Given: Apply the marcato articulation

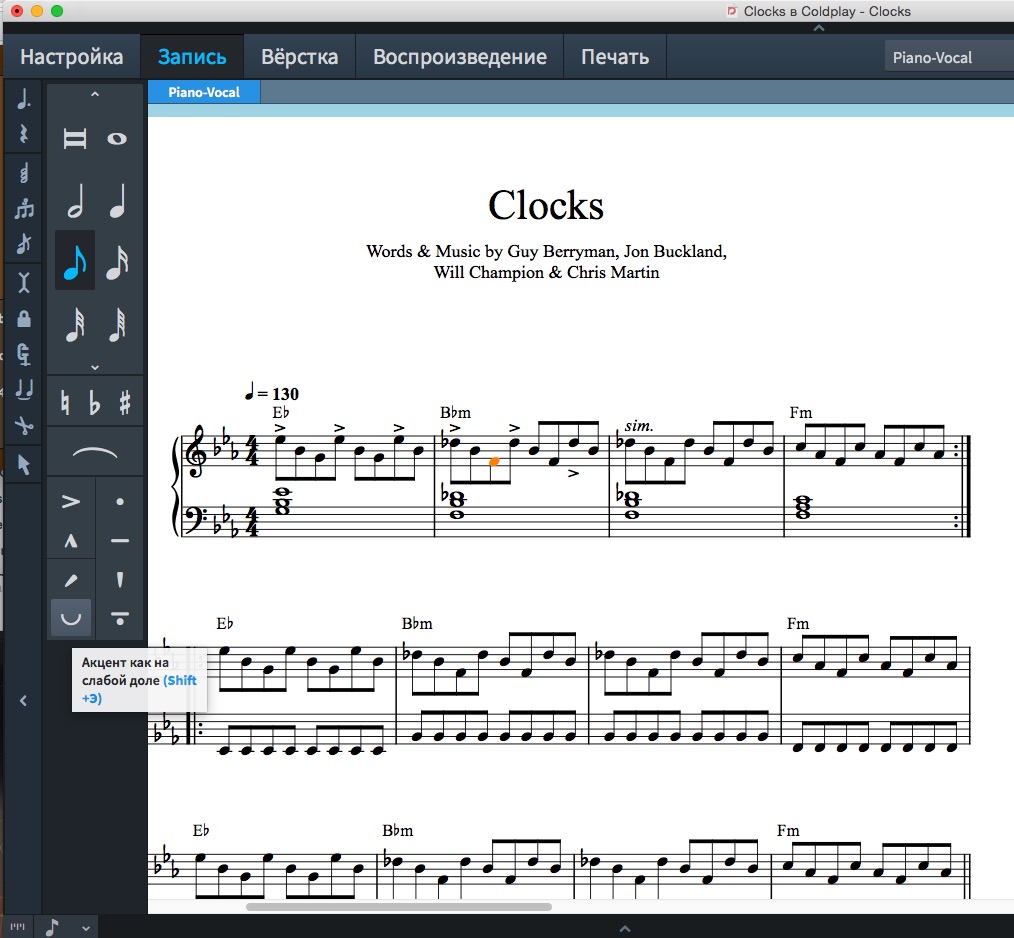Looking at the screenshot, I should [x=70, y=541].
